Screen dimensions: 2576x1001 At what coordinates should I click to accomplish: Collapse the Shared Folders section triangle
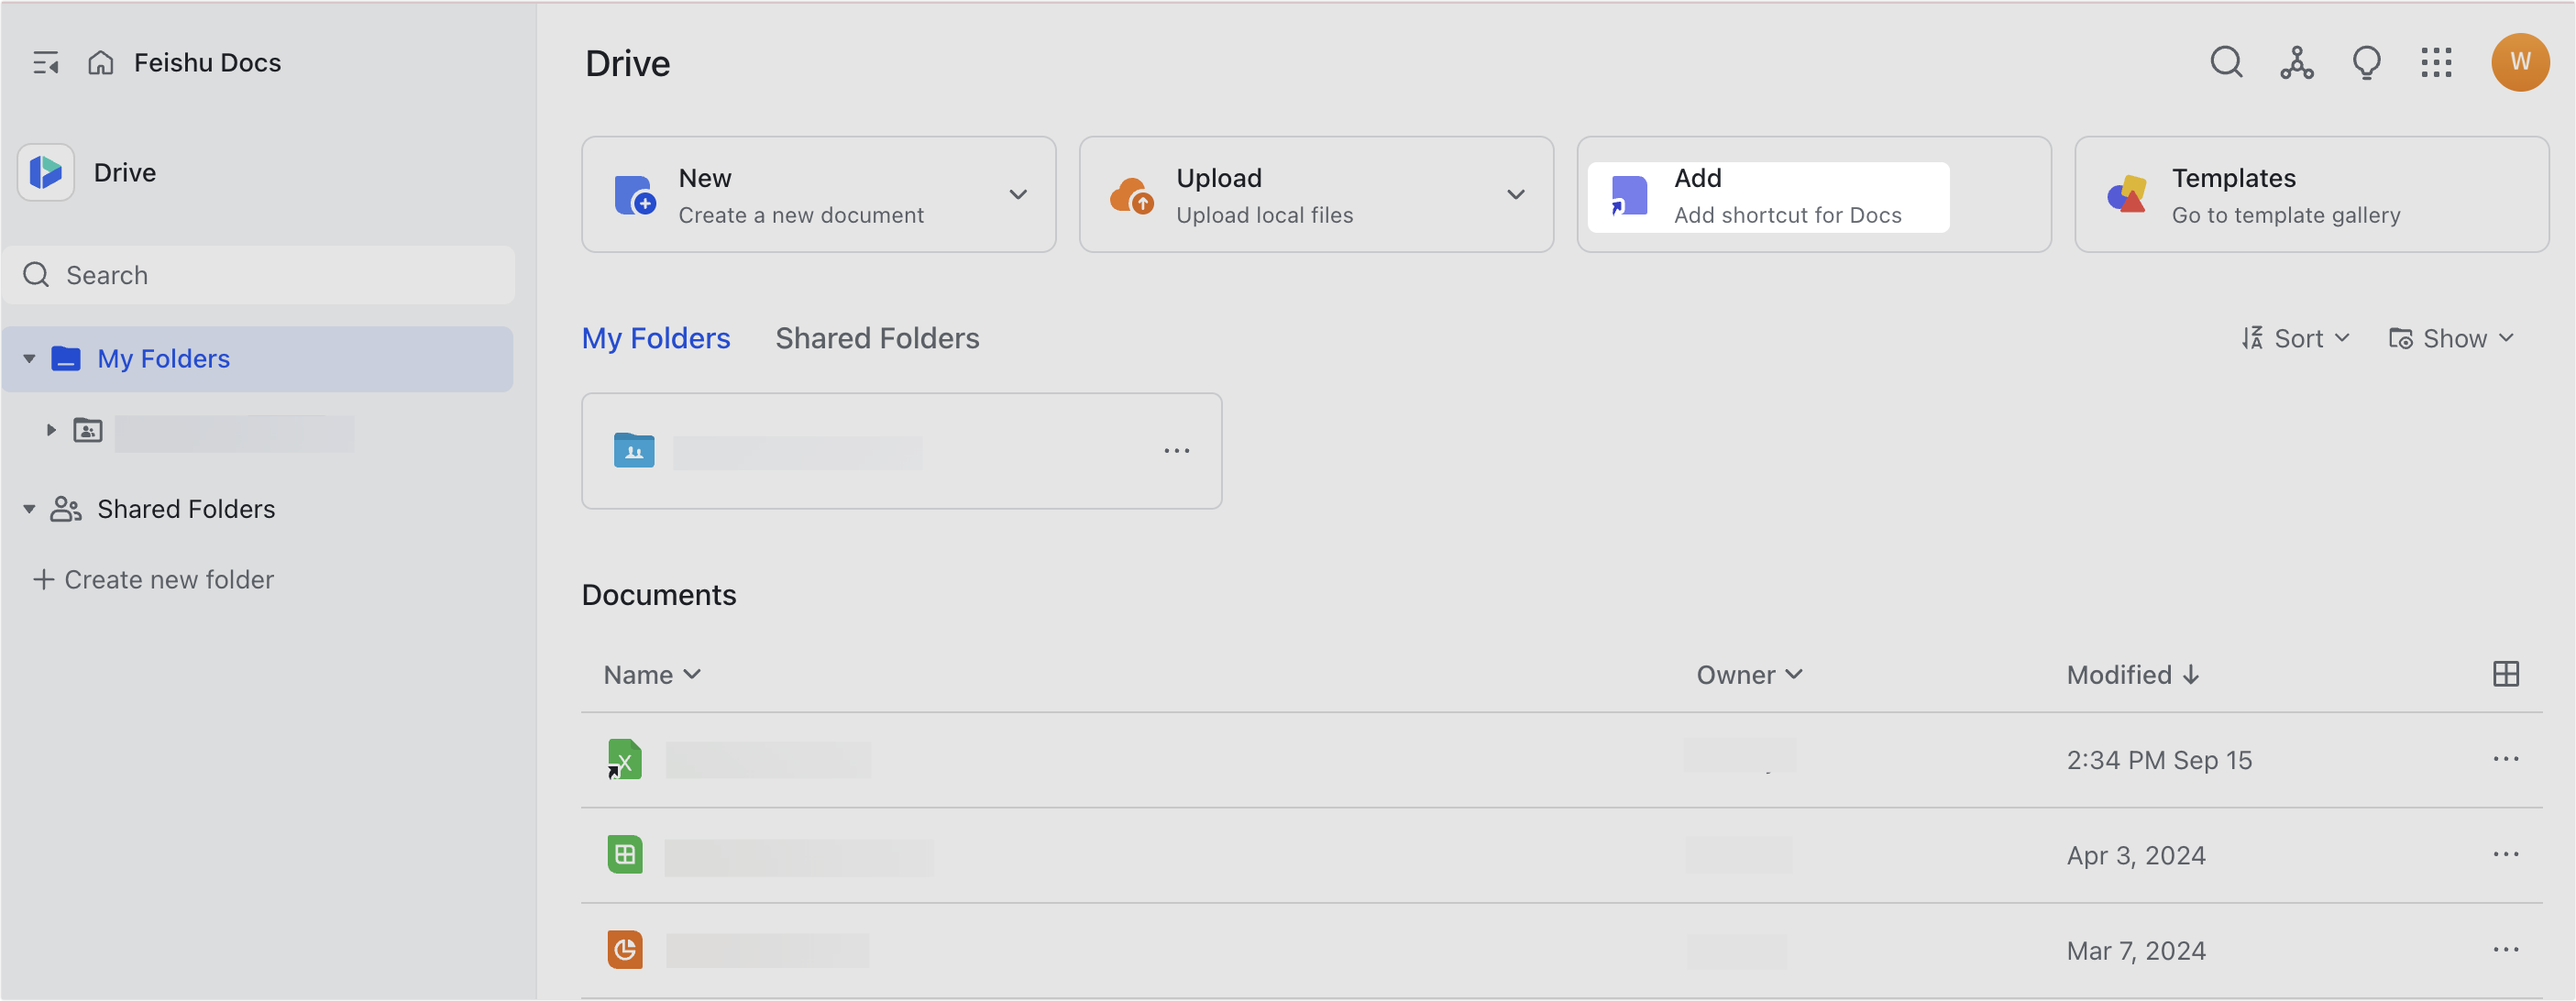click(x=29, y=508)
